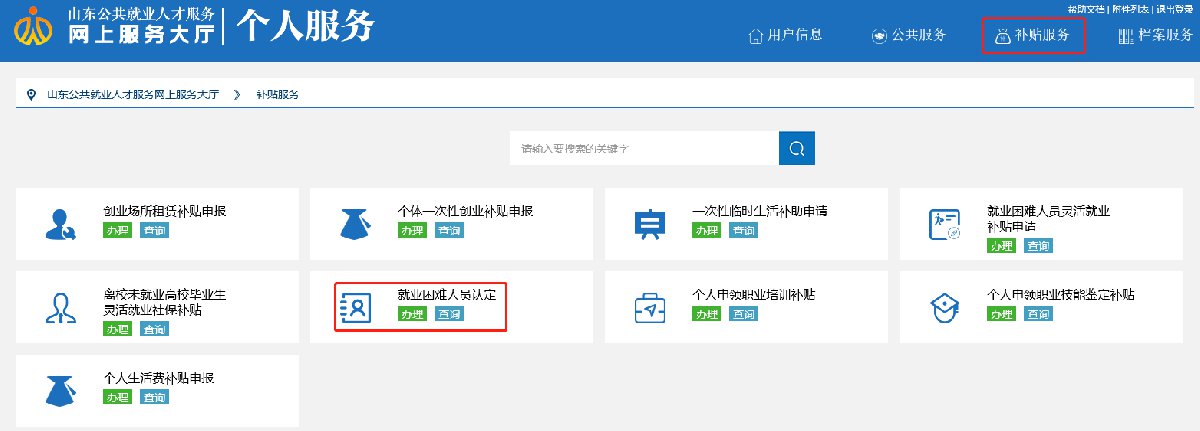Click the 个人申领职业技能鉴定补贴 title text
The height and width of the screenshot is (431, 1200).
[x=1061, y=295]
